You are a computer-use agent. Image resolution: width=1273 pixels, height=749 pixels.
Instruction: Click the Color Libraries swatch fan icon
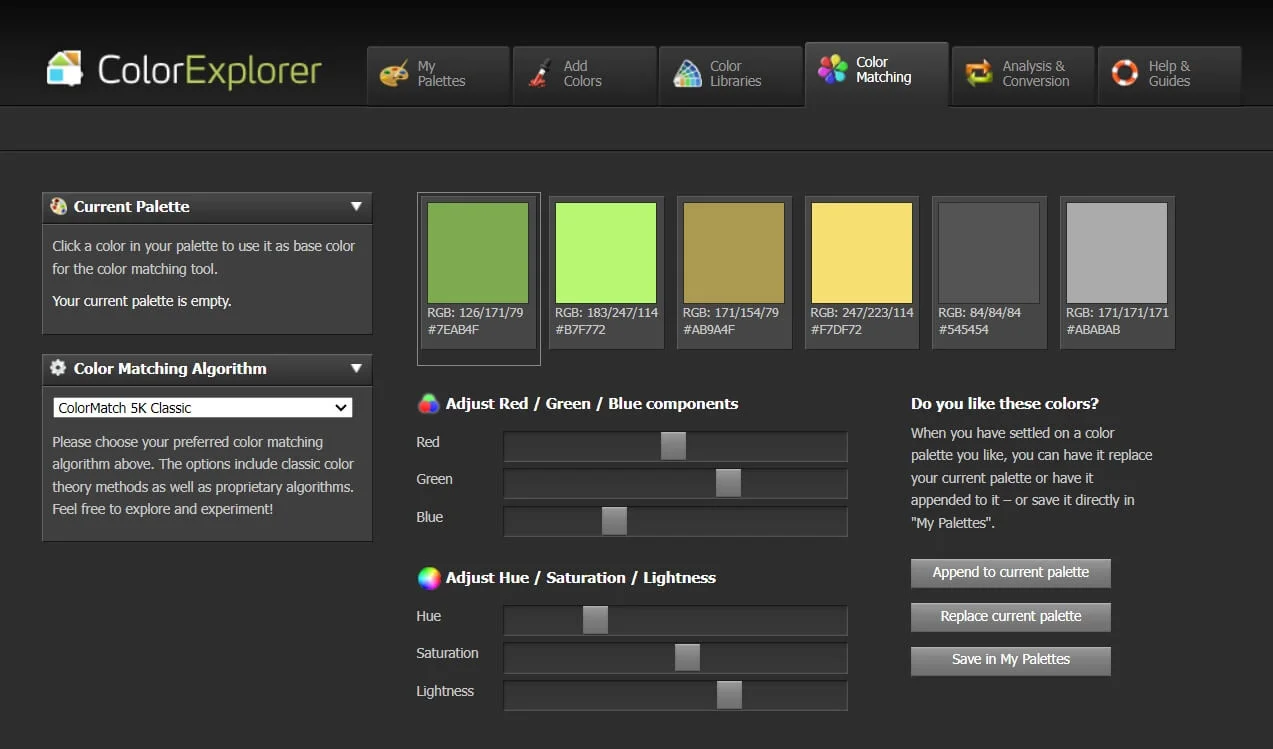coord(688,74)
